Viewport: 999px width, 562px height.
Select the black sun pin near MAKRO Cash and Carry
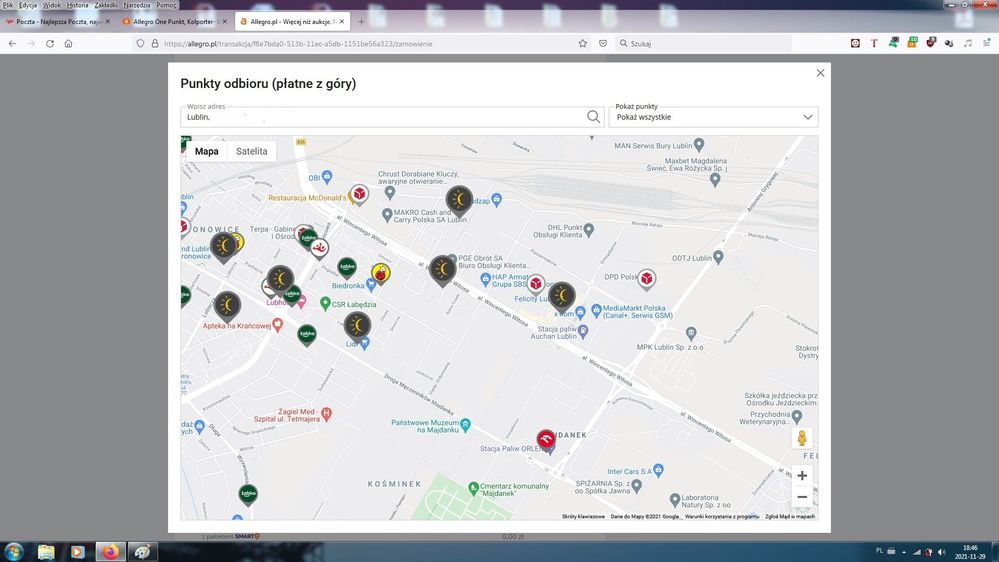459,201
